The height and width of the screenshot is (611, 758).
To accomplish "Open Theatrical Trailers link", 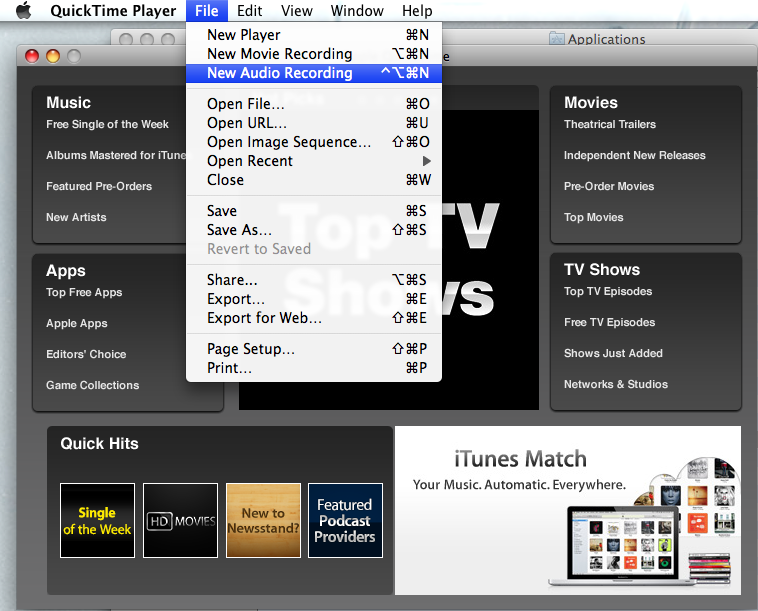I will 610,125.
